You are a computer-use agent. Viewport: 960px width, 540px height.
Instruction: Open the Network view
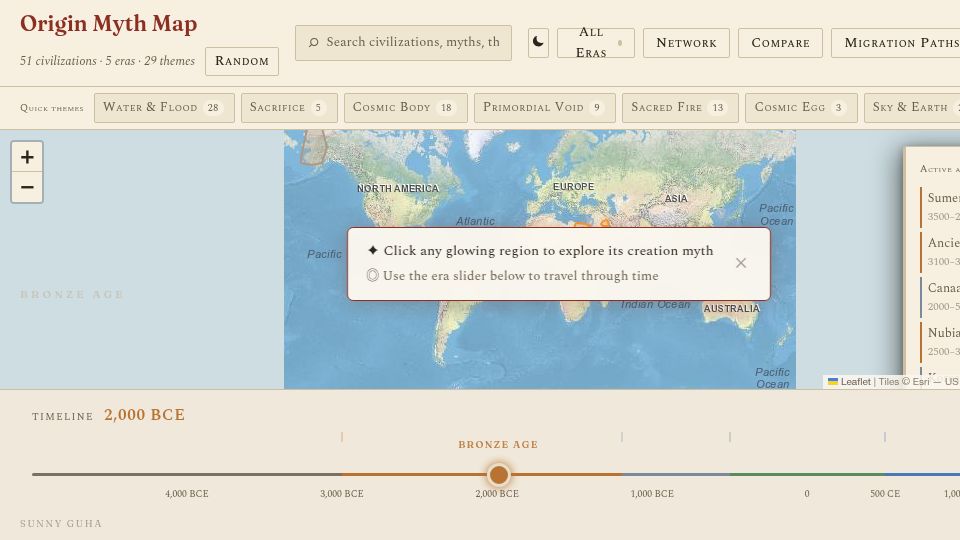(x=686, y=43)
